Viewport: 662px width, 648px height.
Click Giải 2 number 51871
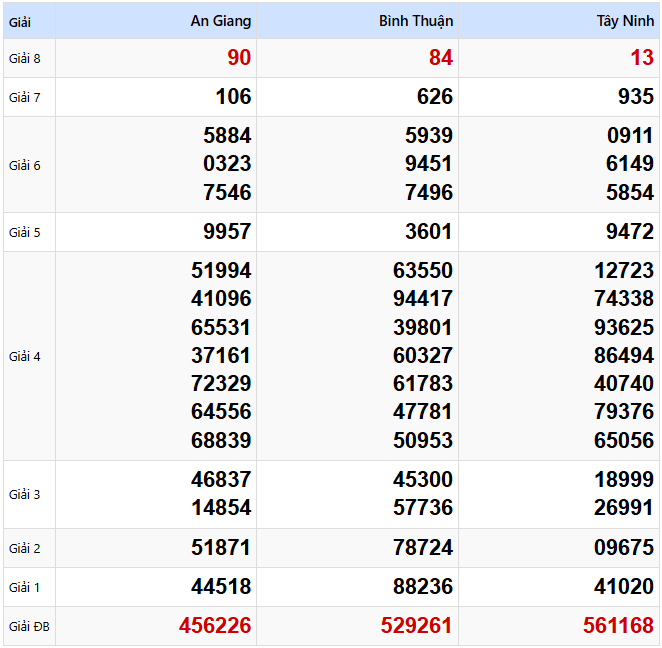click(221, 548)
